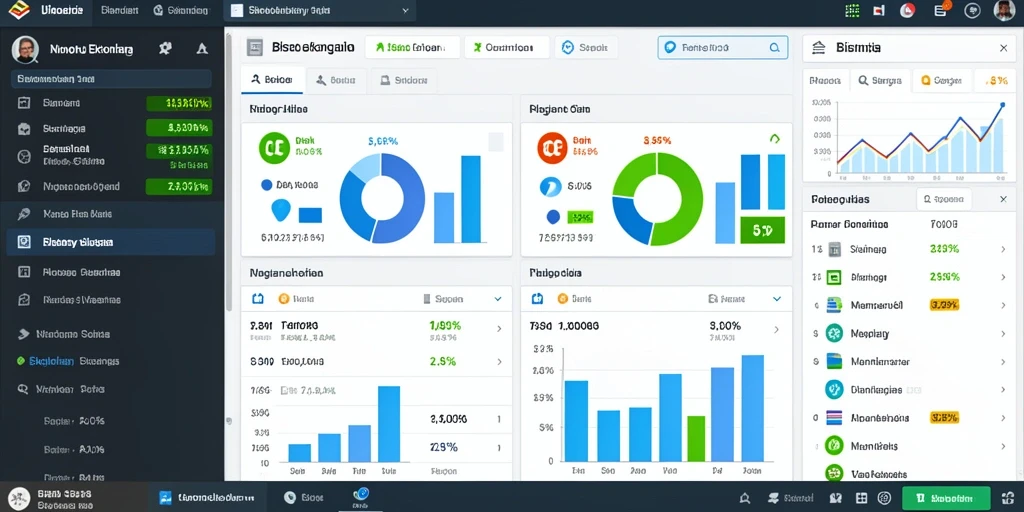Open the dropdown in the top title bar tab
This screenshot has width=1024, height=512.
pos(406,10)
